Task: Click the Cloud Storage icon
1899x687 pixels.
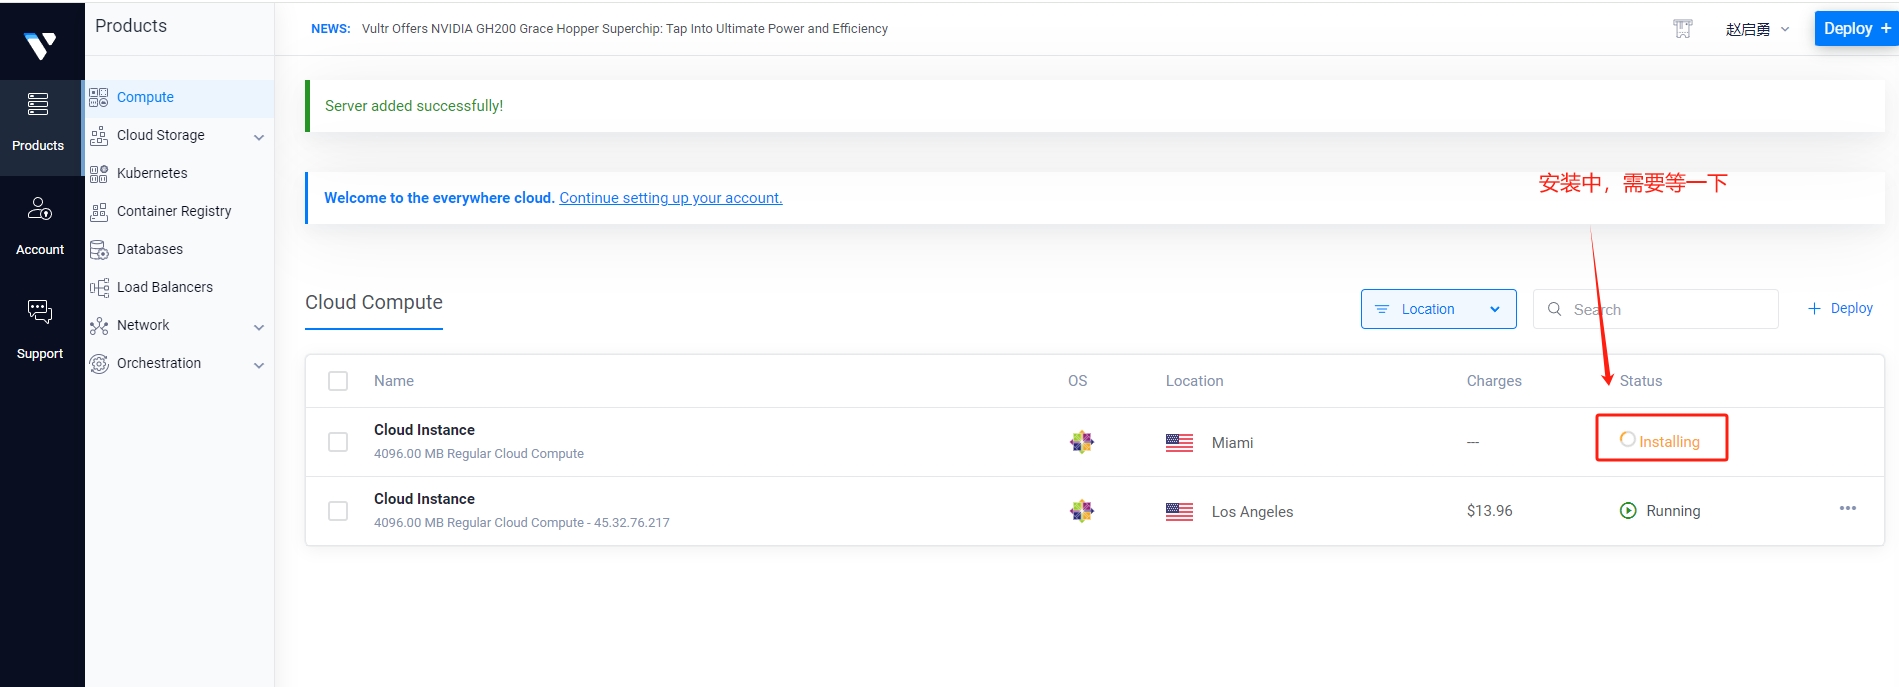Action: (99, 135)
